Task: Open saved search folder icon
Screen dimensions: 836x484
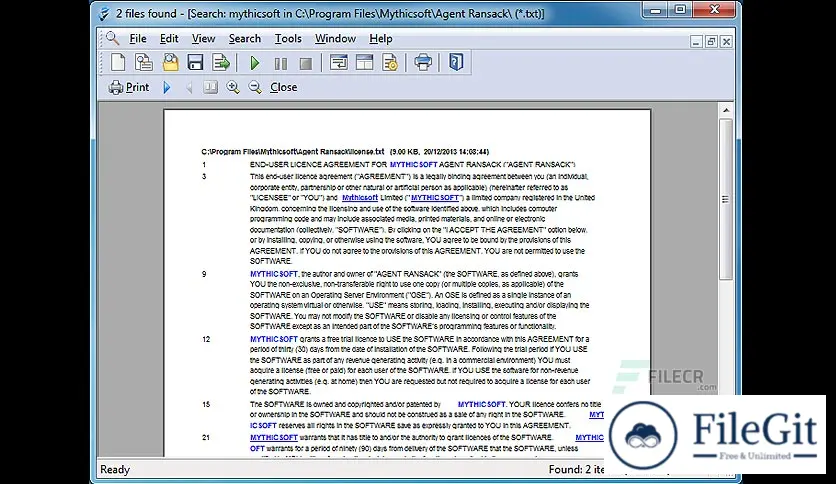Action: pyautogui.click(x=170, y=62)
